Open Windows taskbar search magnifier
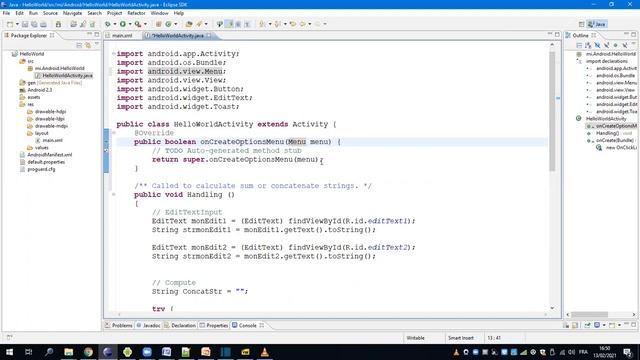Viewport: 640px width, 360px height. (49, 352)
